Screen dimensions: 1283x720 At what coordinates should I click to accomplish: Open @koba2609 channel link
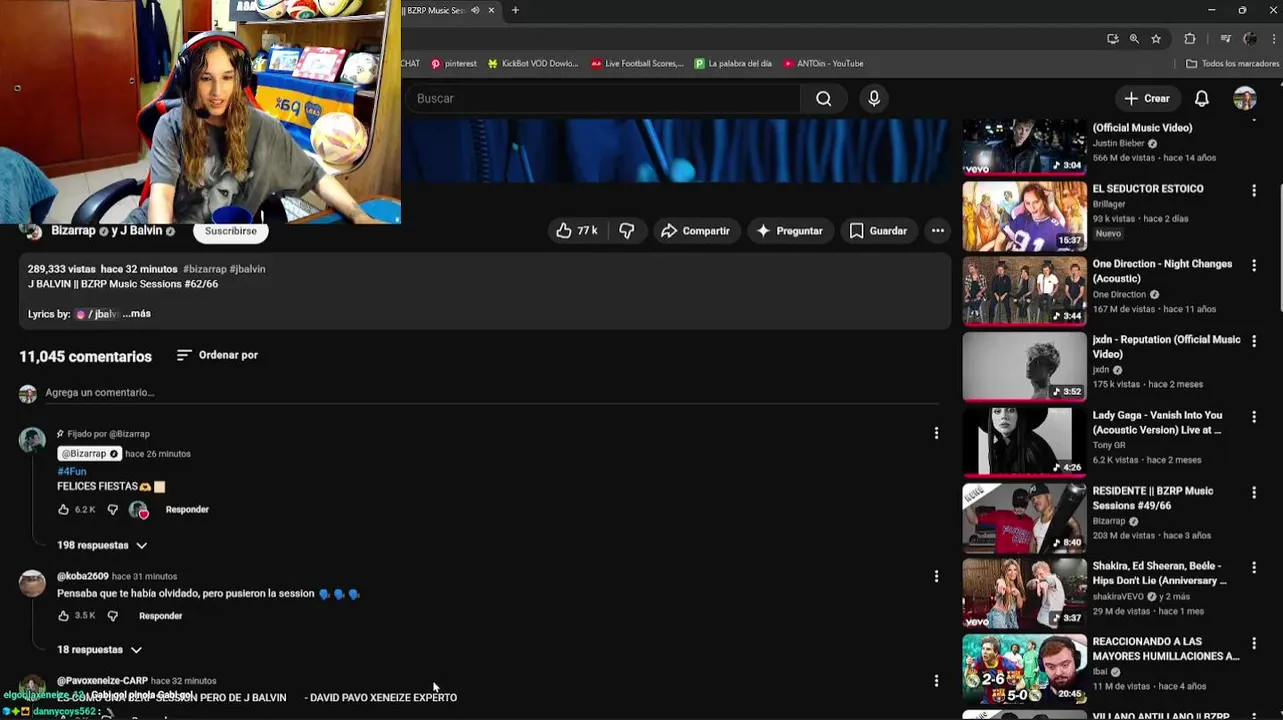[x=82, y=576]
